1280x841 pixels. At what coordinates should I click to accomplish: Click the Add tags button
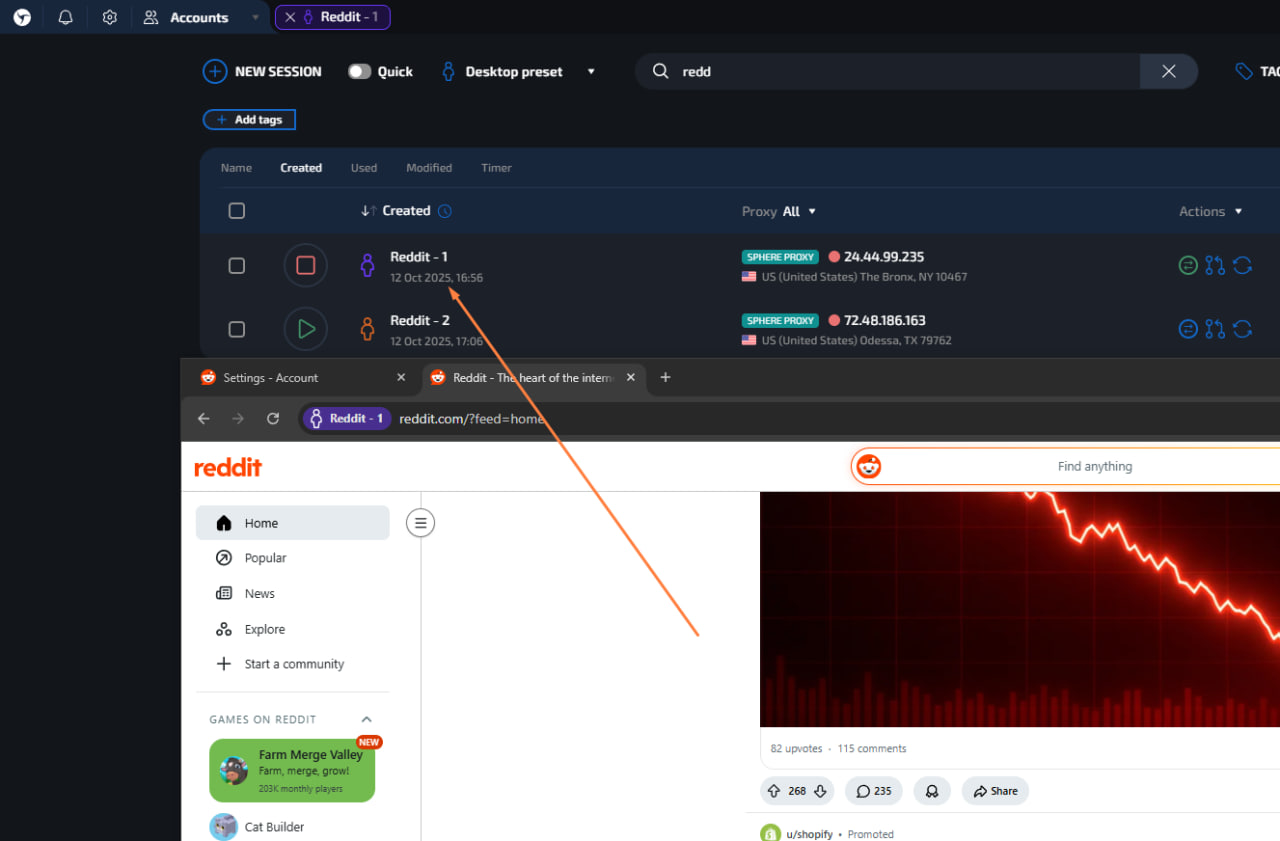coord(249,120)
